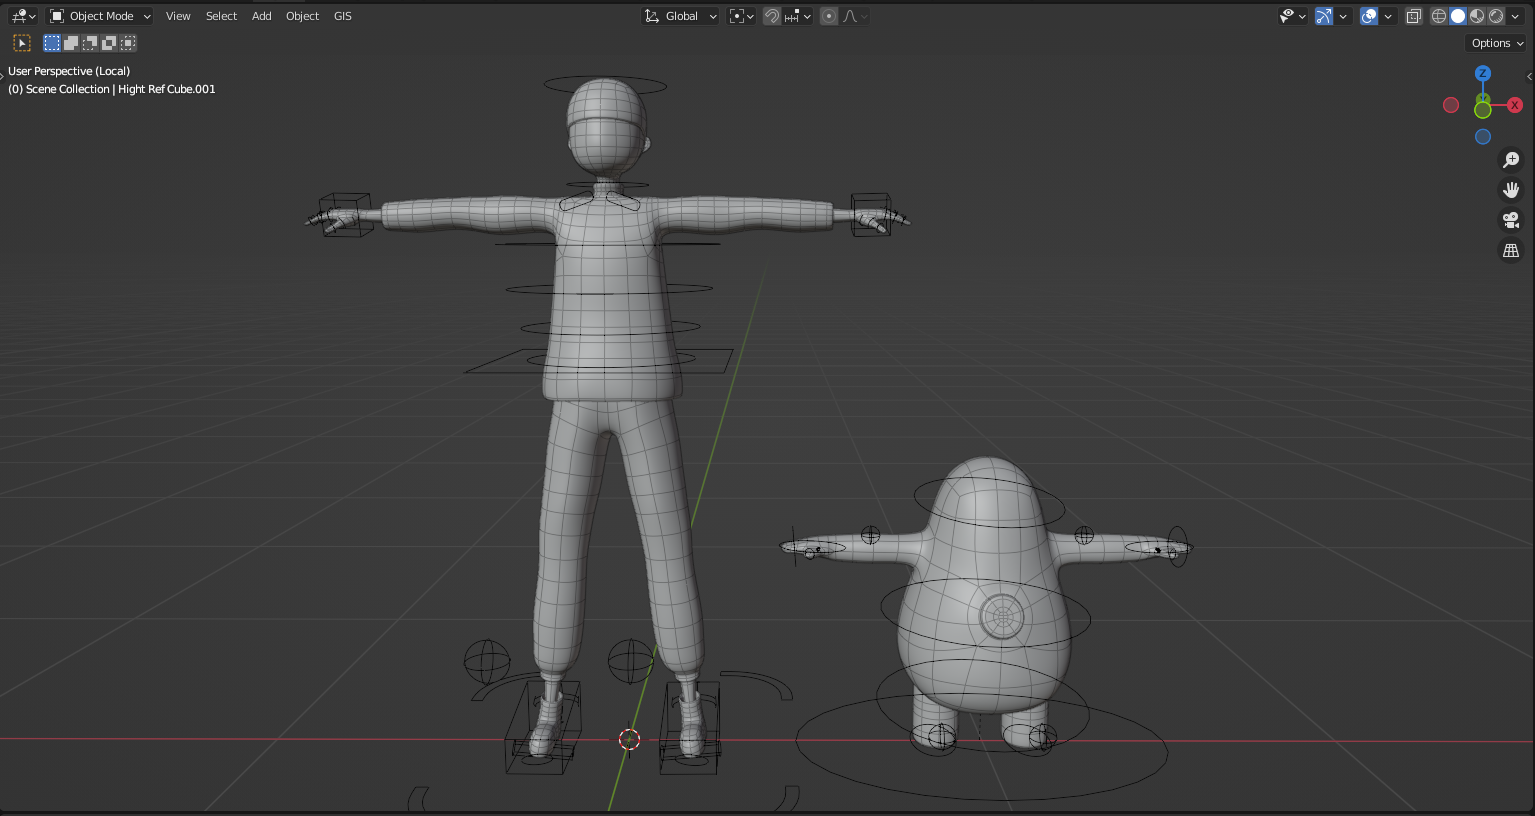Choose the Intersect Selection mode
The height and width of the screenshot is (816, 1535).
point(128,43)
